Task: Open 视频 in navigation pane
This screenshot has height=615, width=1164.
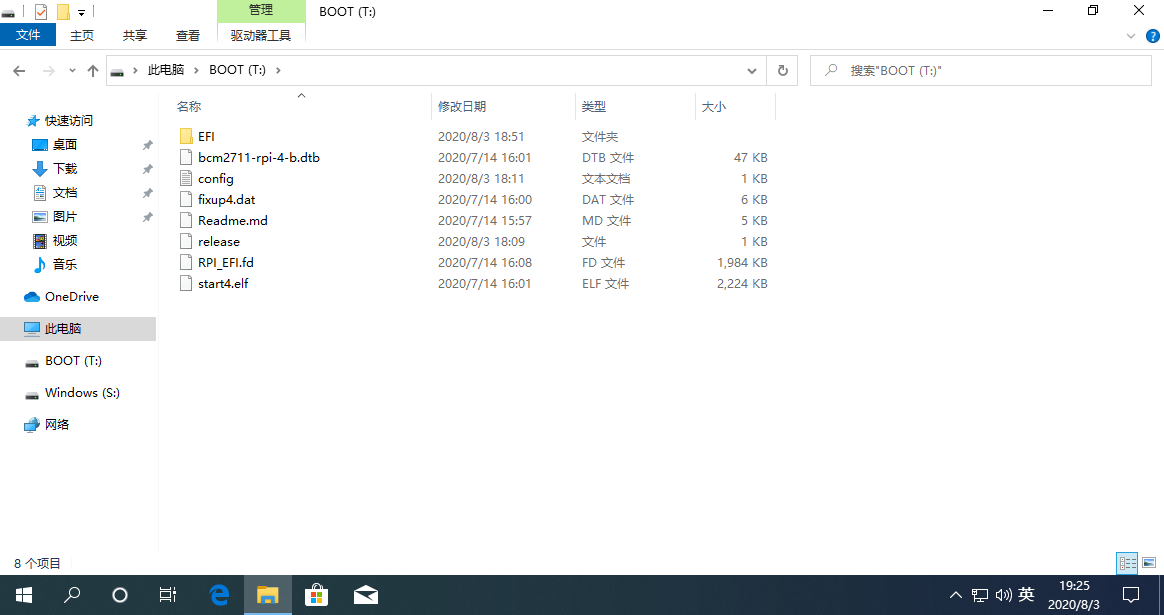Action: 65,240
